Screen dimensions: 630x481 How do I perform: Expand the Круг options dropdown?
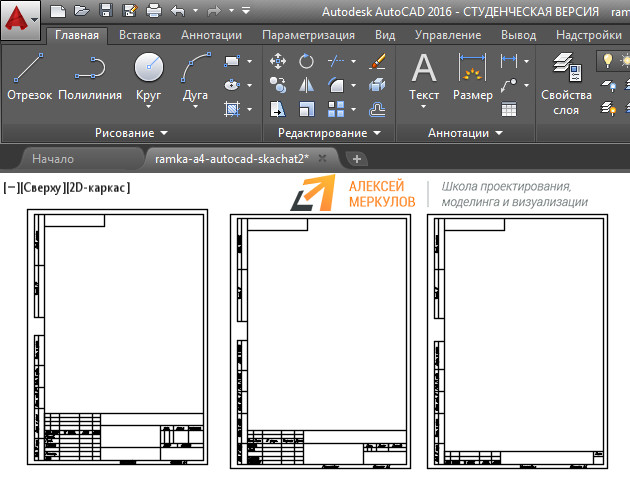point(149,106)
